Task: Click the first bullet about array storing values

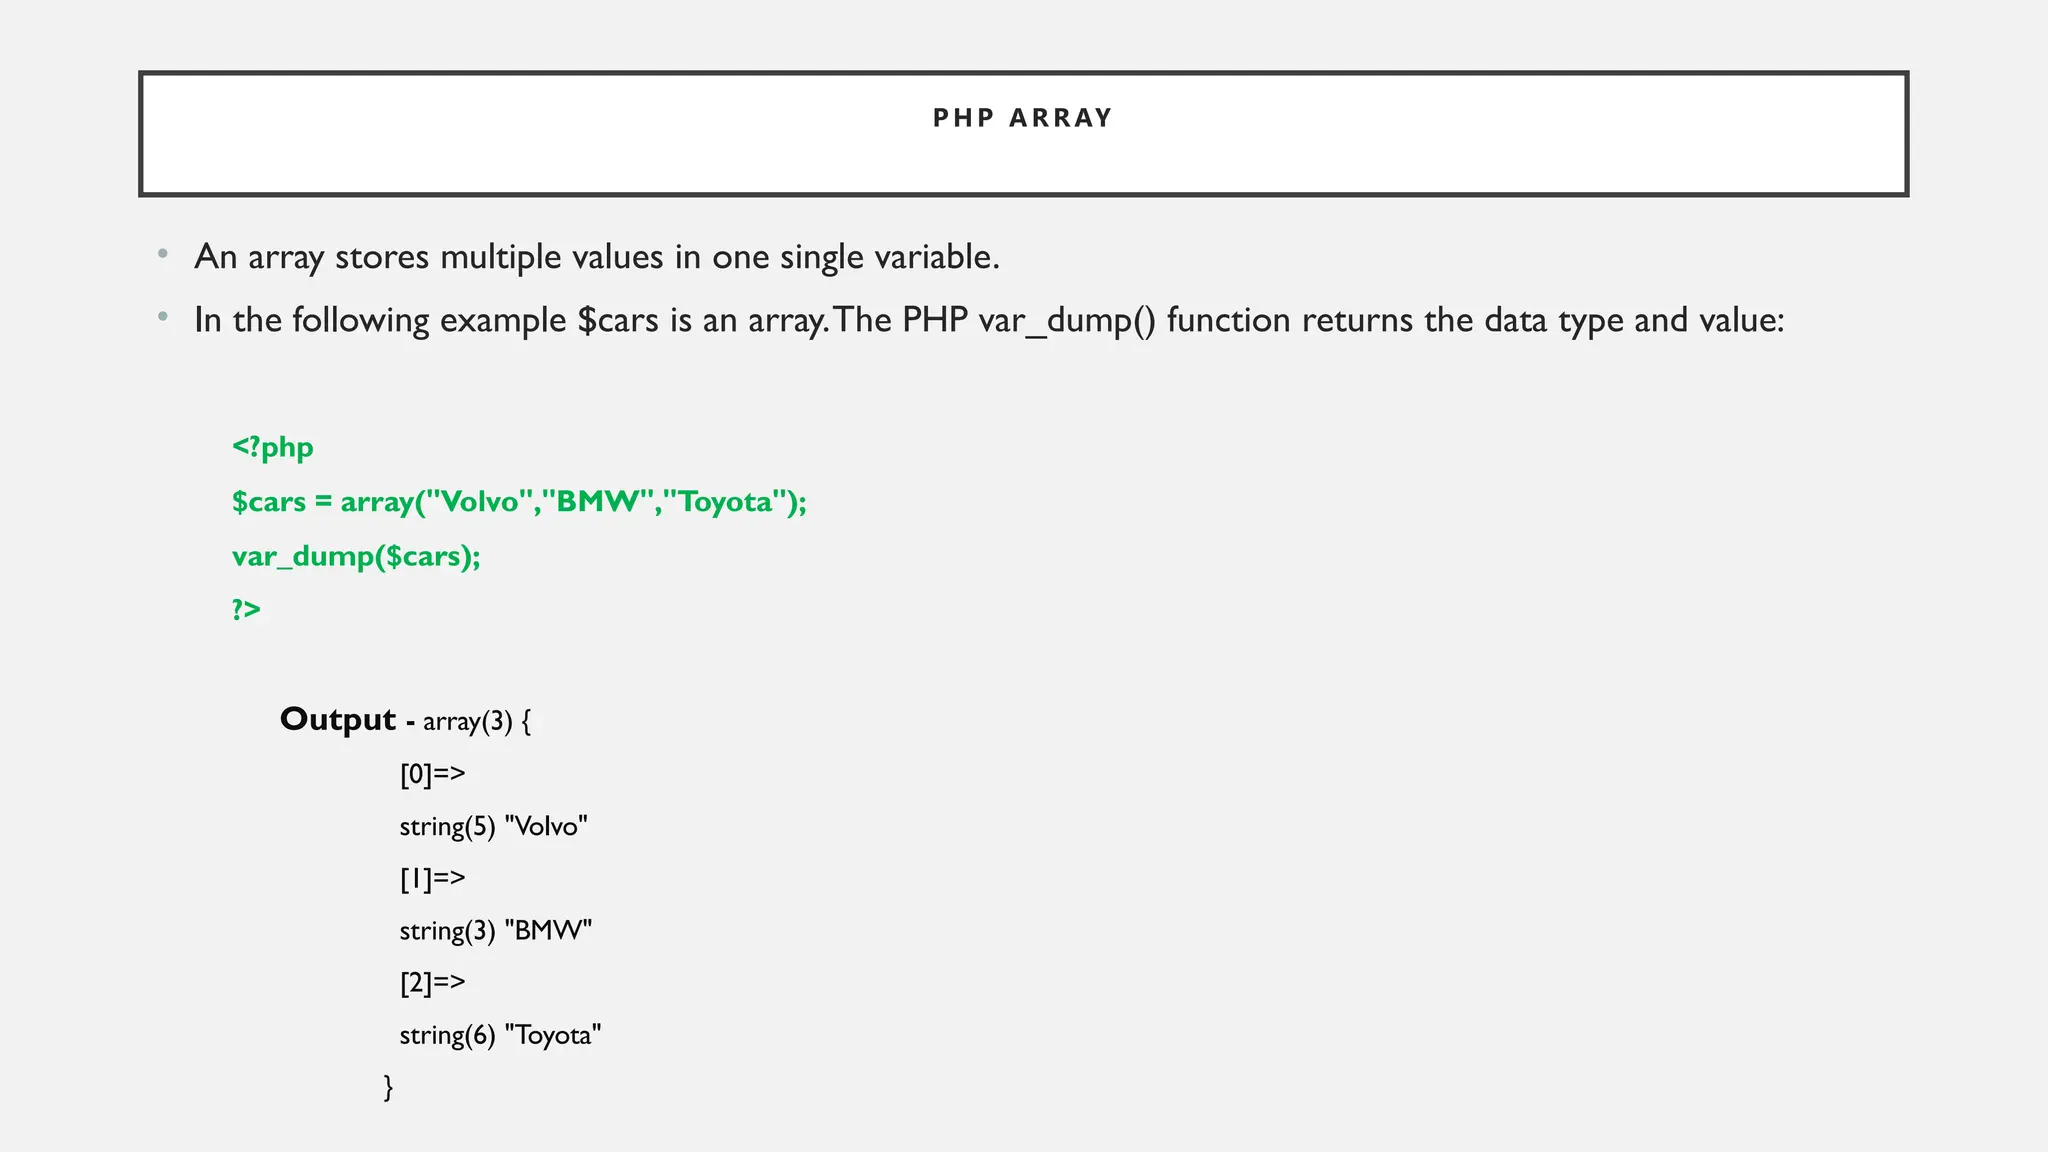Action: pyautogui.click(x=596, y=257)
